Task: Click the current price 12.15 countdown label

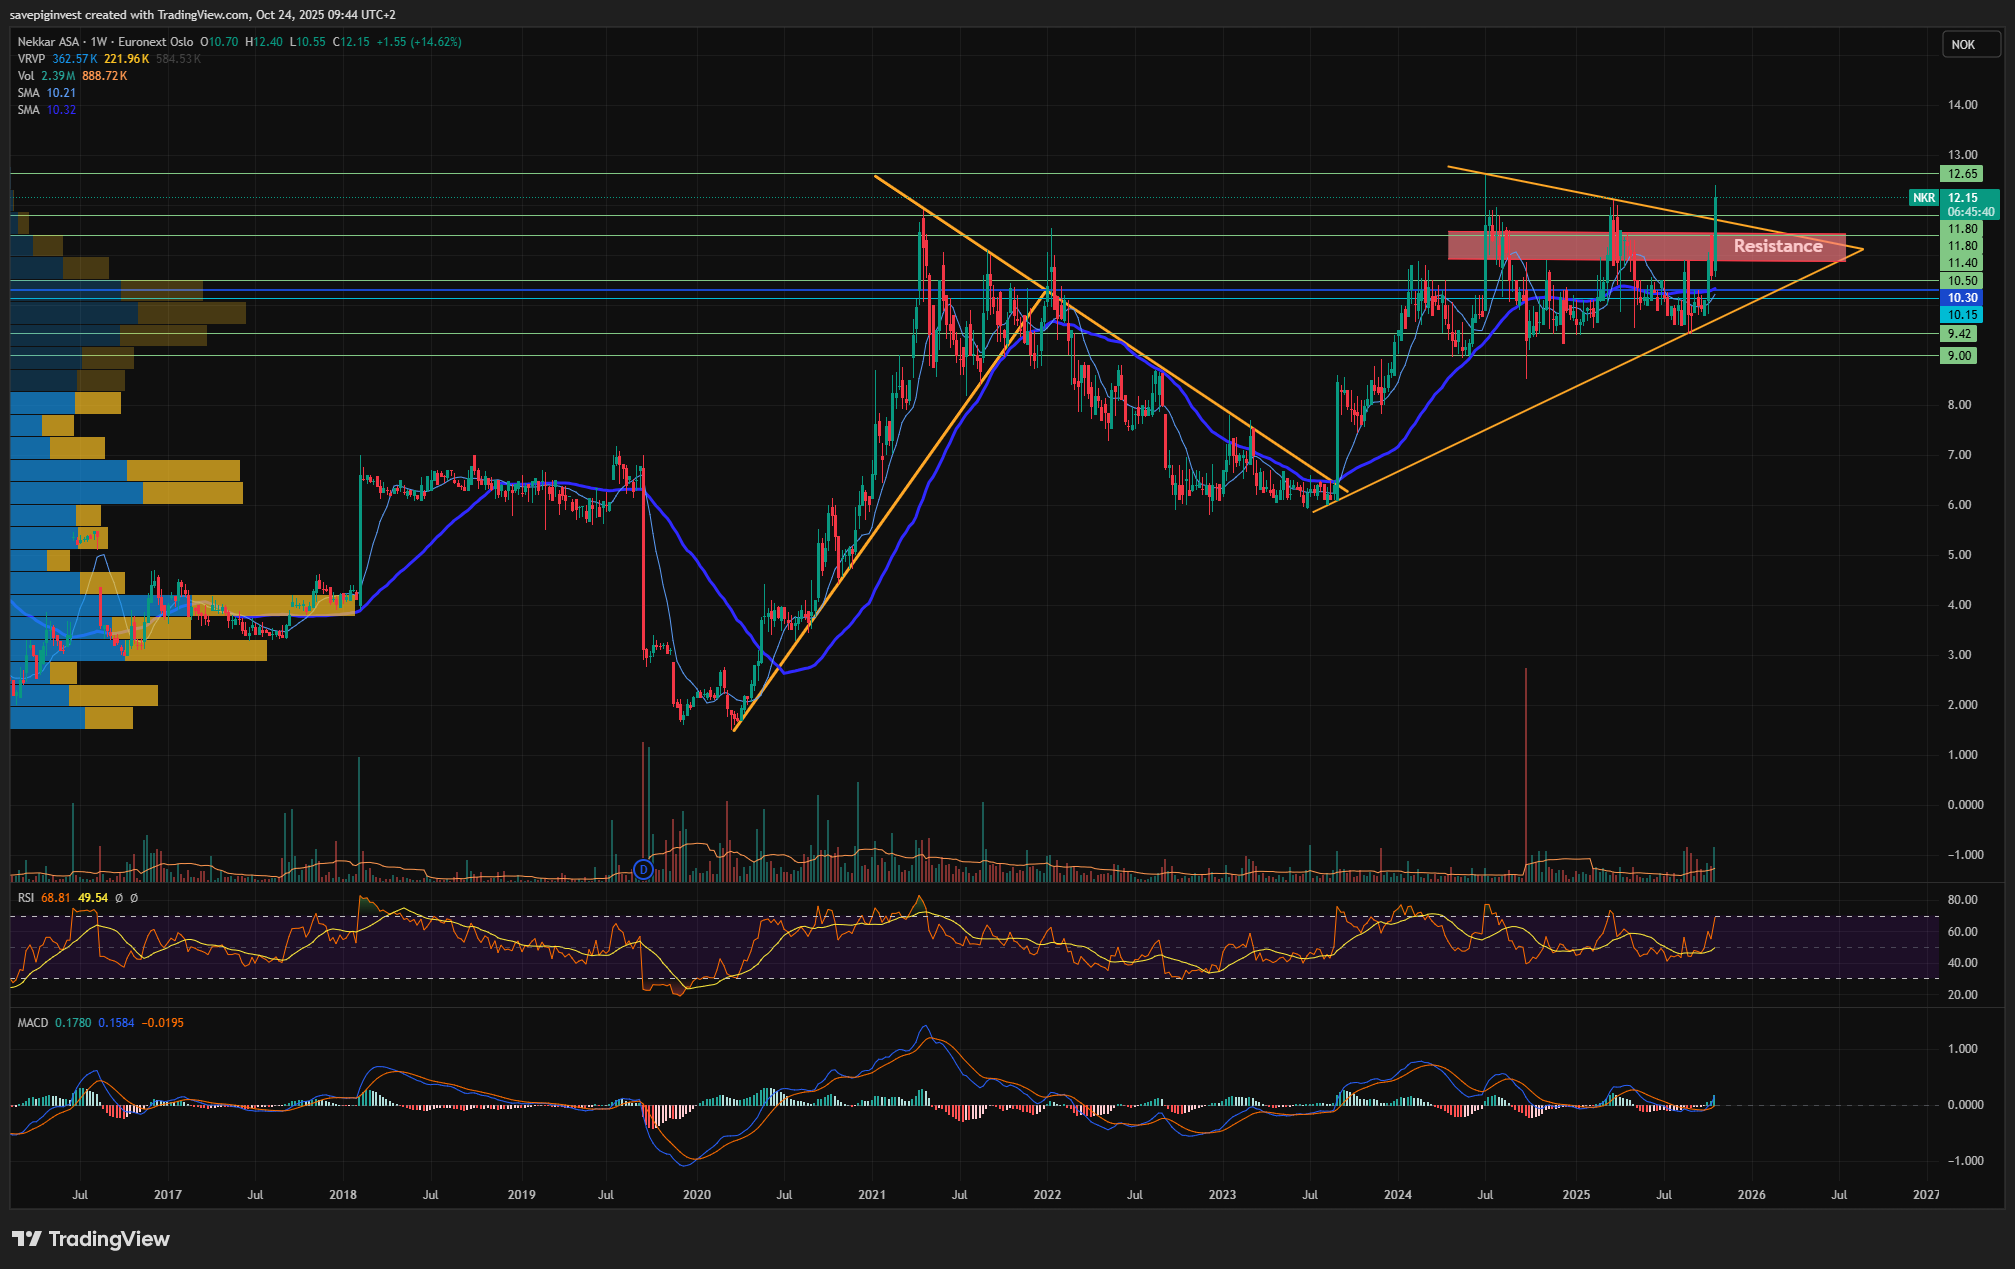Action: click(x=1969, y=205)
